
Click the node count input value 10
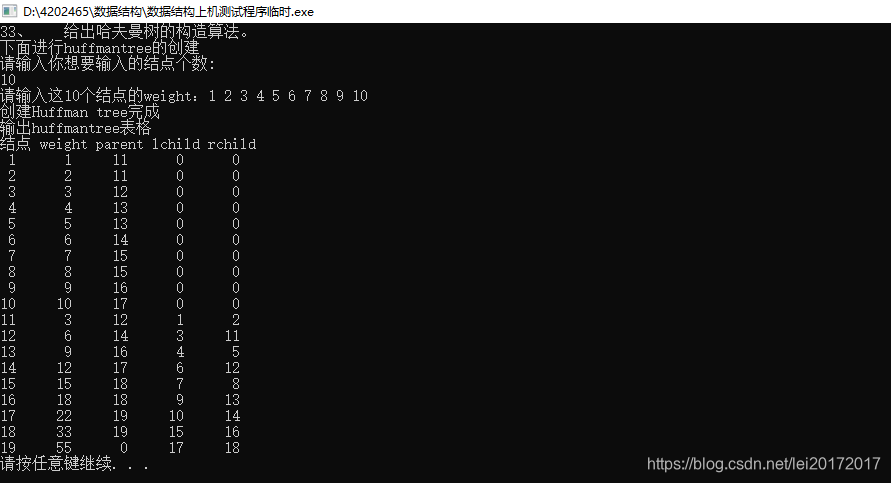pyautogui.click(x=8, y=80)
